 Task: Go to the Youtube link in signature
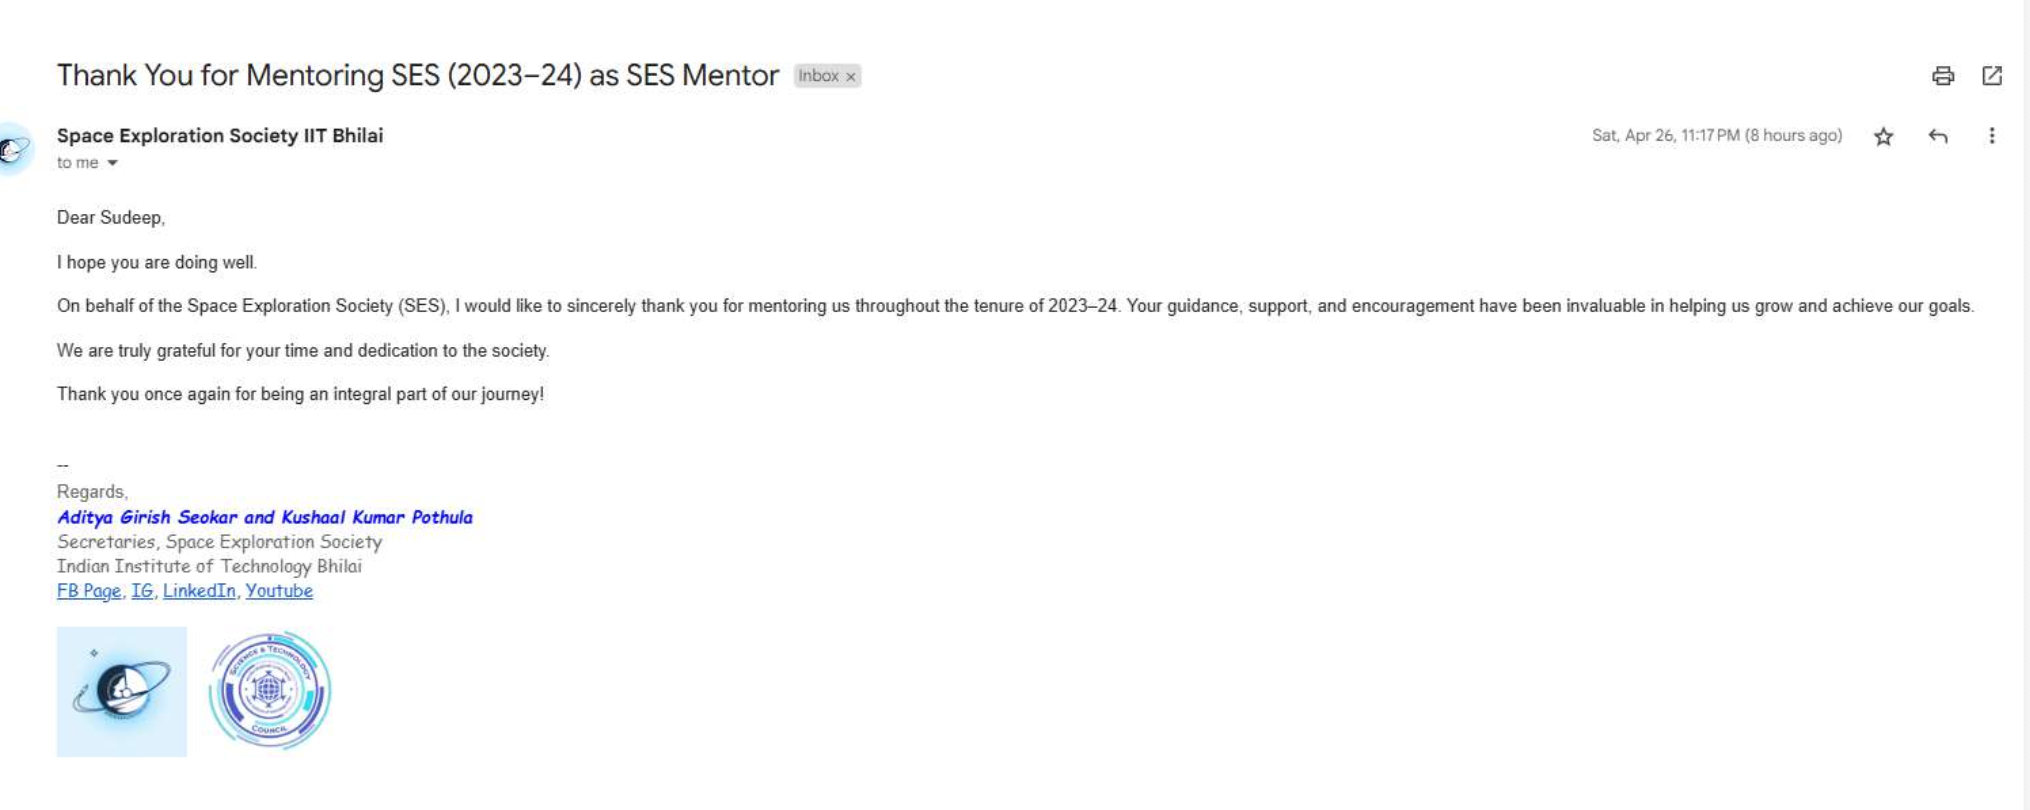279,591
